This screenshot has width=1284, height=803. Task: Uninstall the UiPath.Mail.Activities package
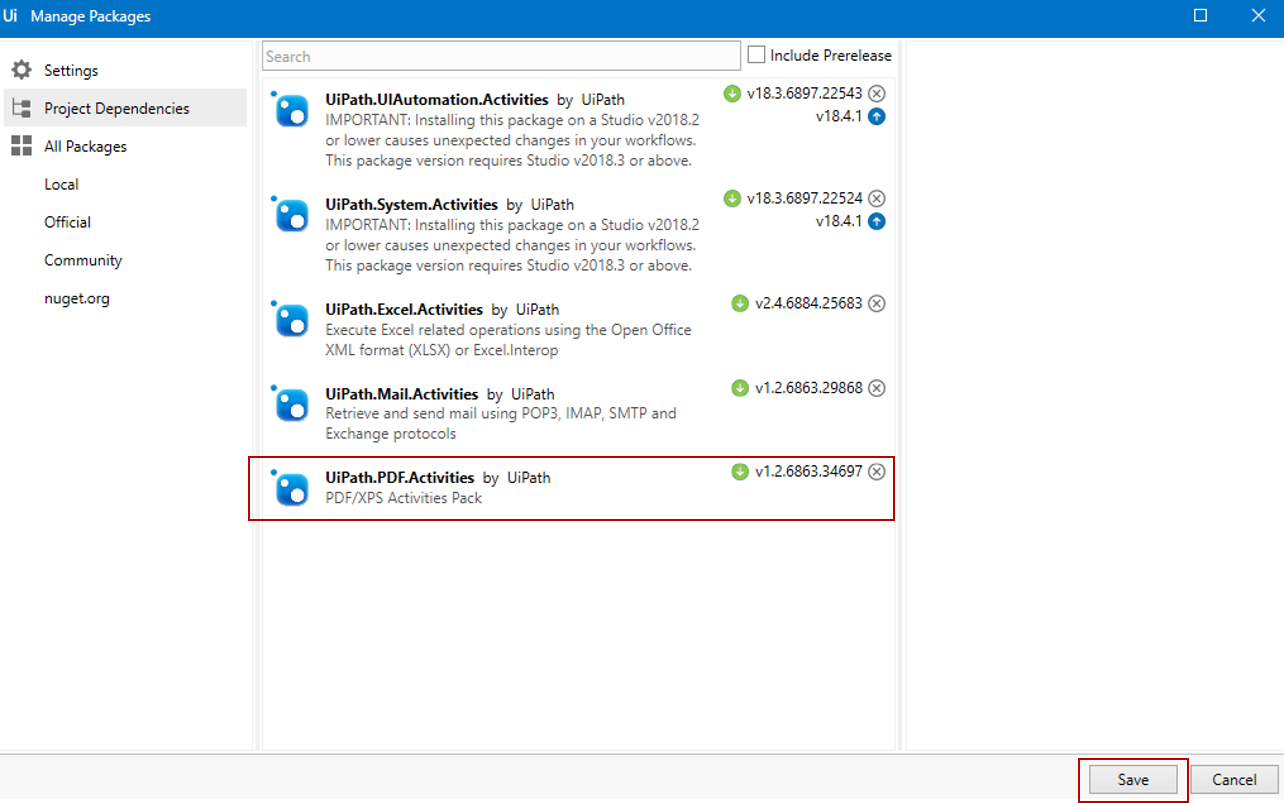(x=877, y=388)
